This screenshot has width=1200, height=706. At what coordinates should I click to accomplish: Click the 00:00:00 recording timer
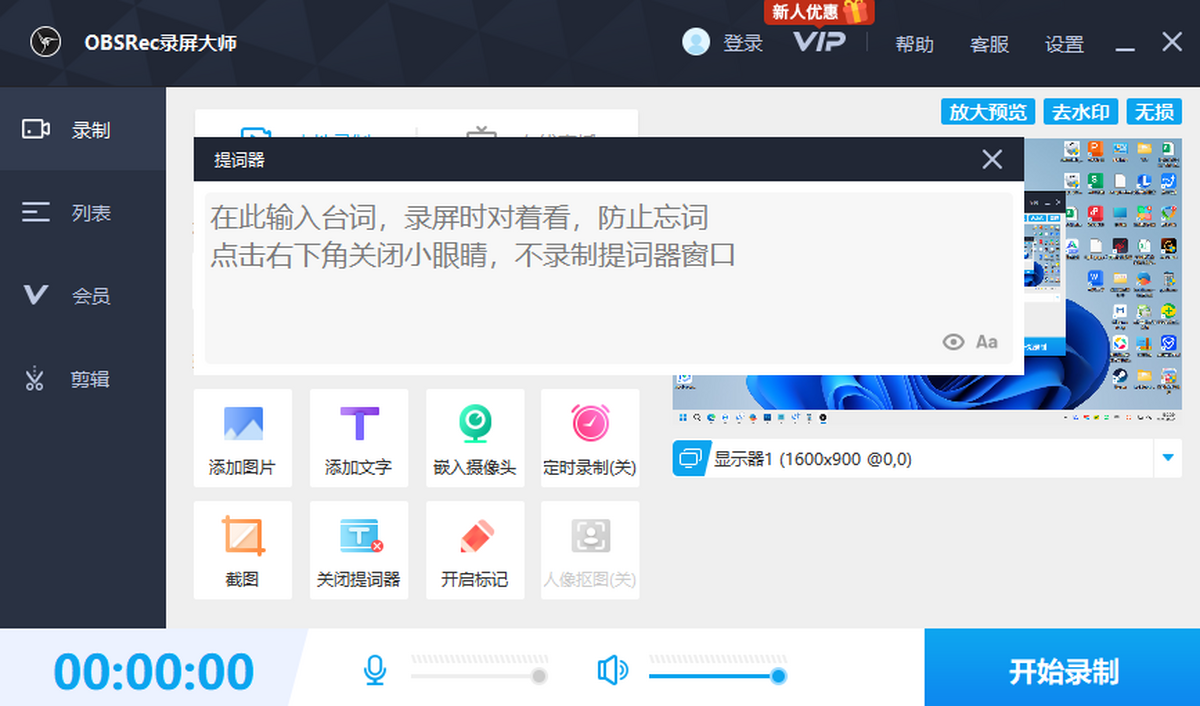coord(154,672)
